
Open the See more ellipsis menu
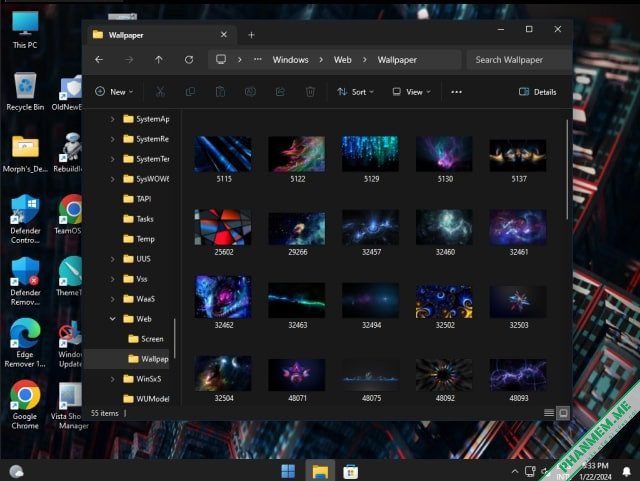(456, 92)
